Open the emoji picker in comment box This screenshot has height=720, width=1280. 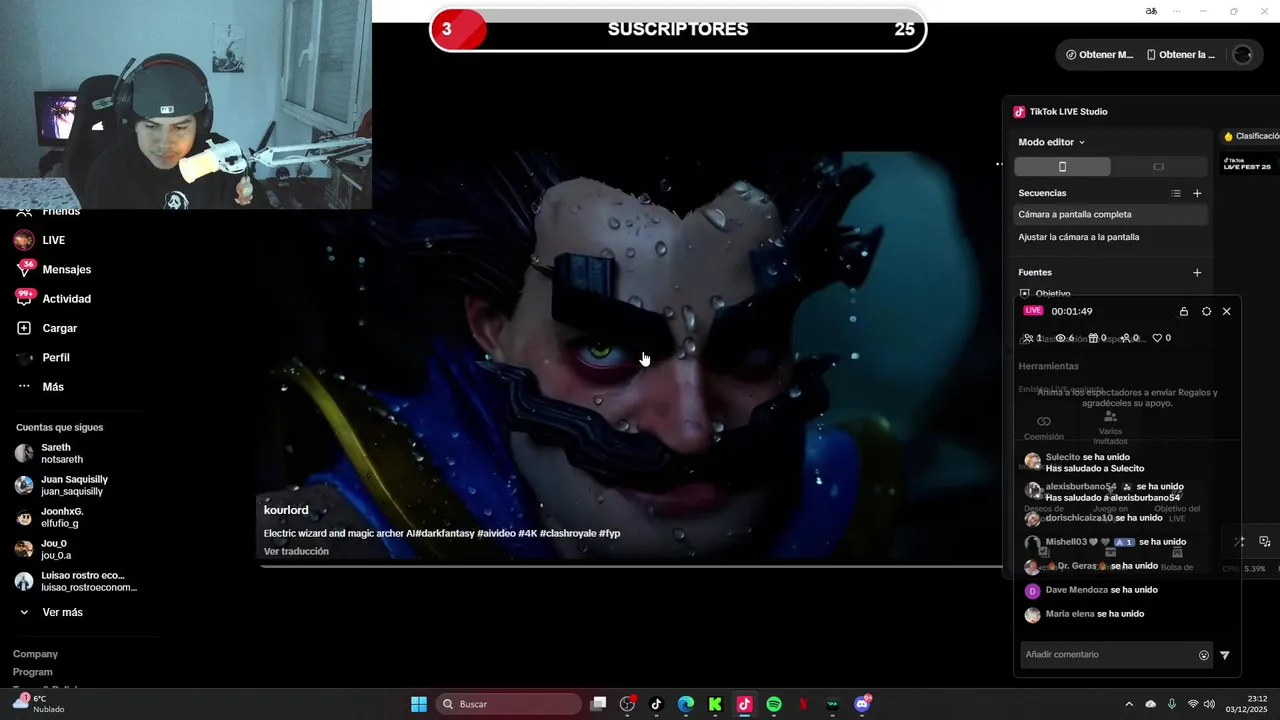coord(1204,655)
